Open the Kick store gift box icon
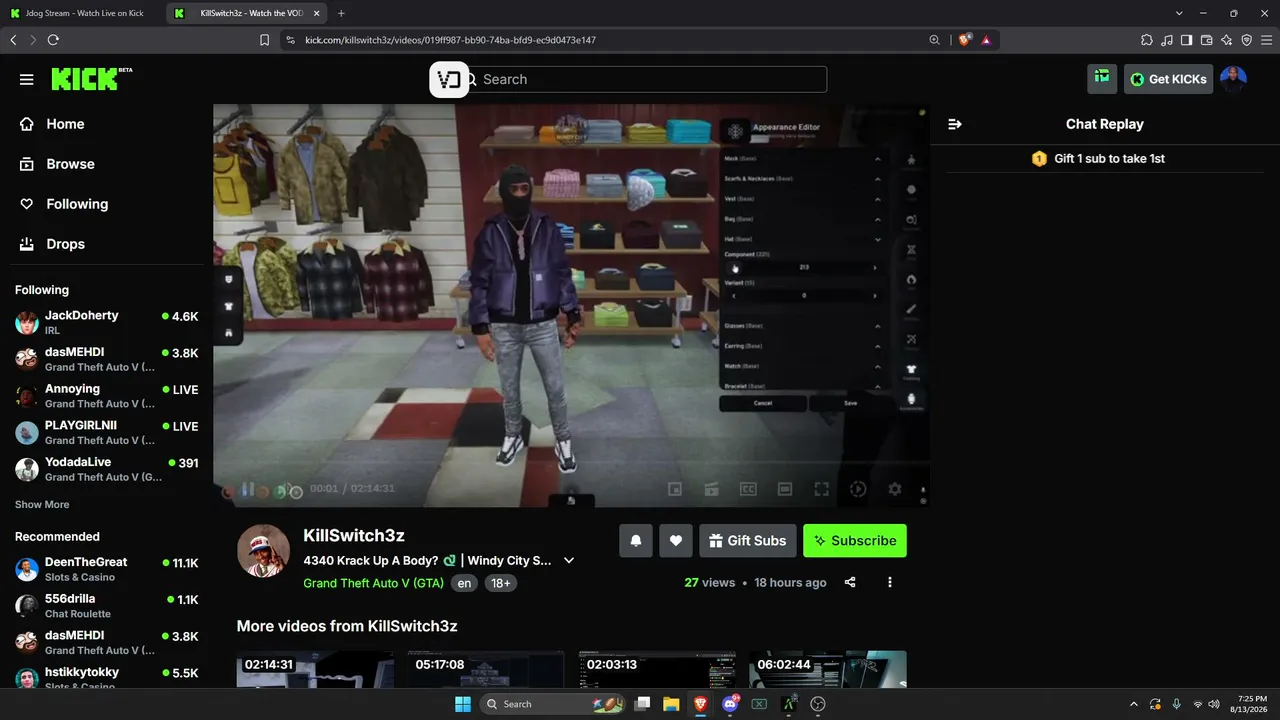1280x720 pixels. coord(1102,79)
